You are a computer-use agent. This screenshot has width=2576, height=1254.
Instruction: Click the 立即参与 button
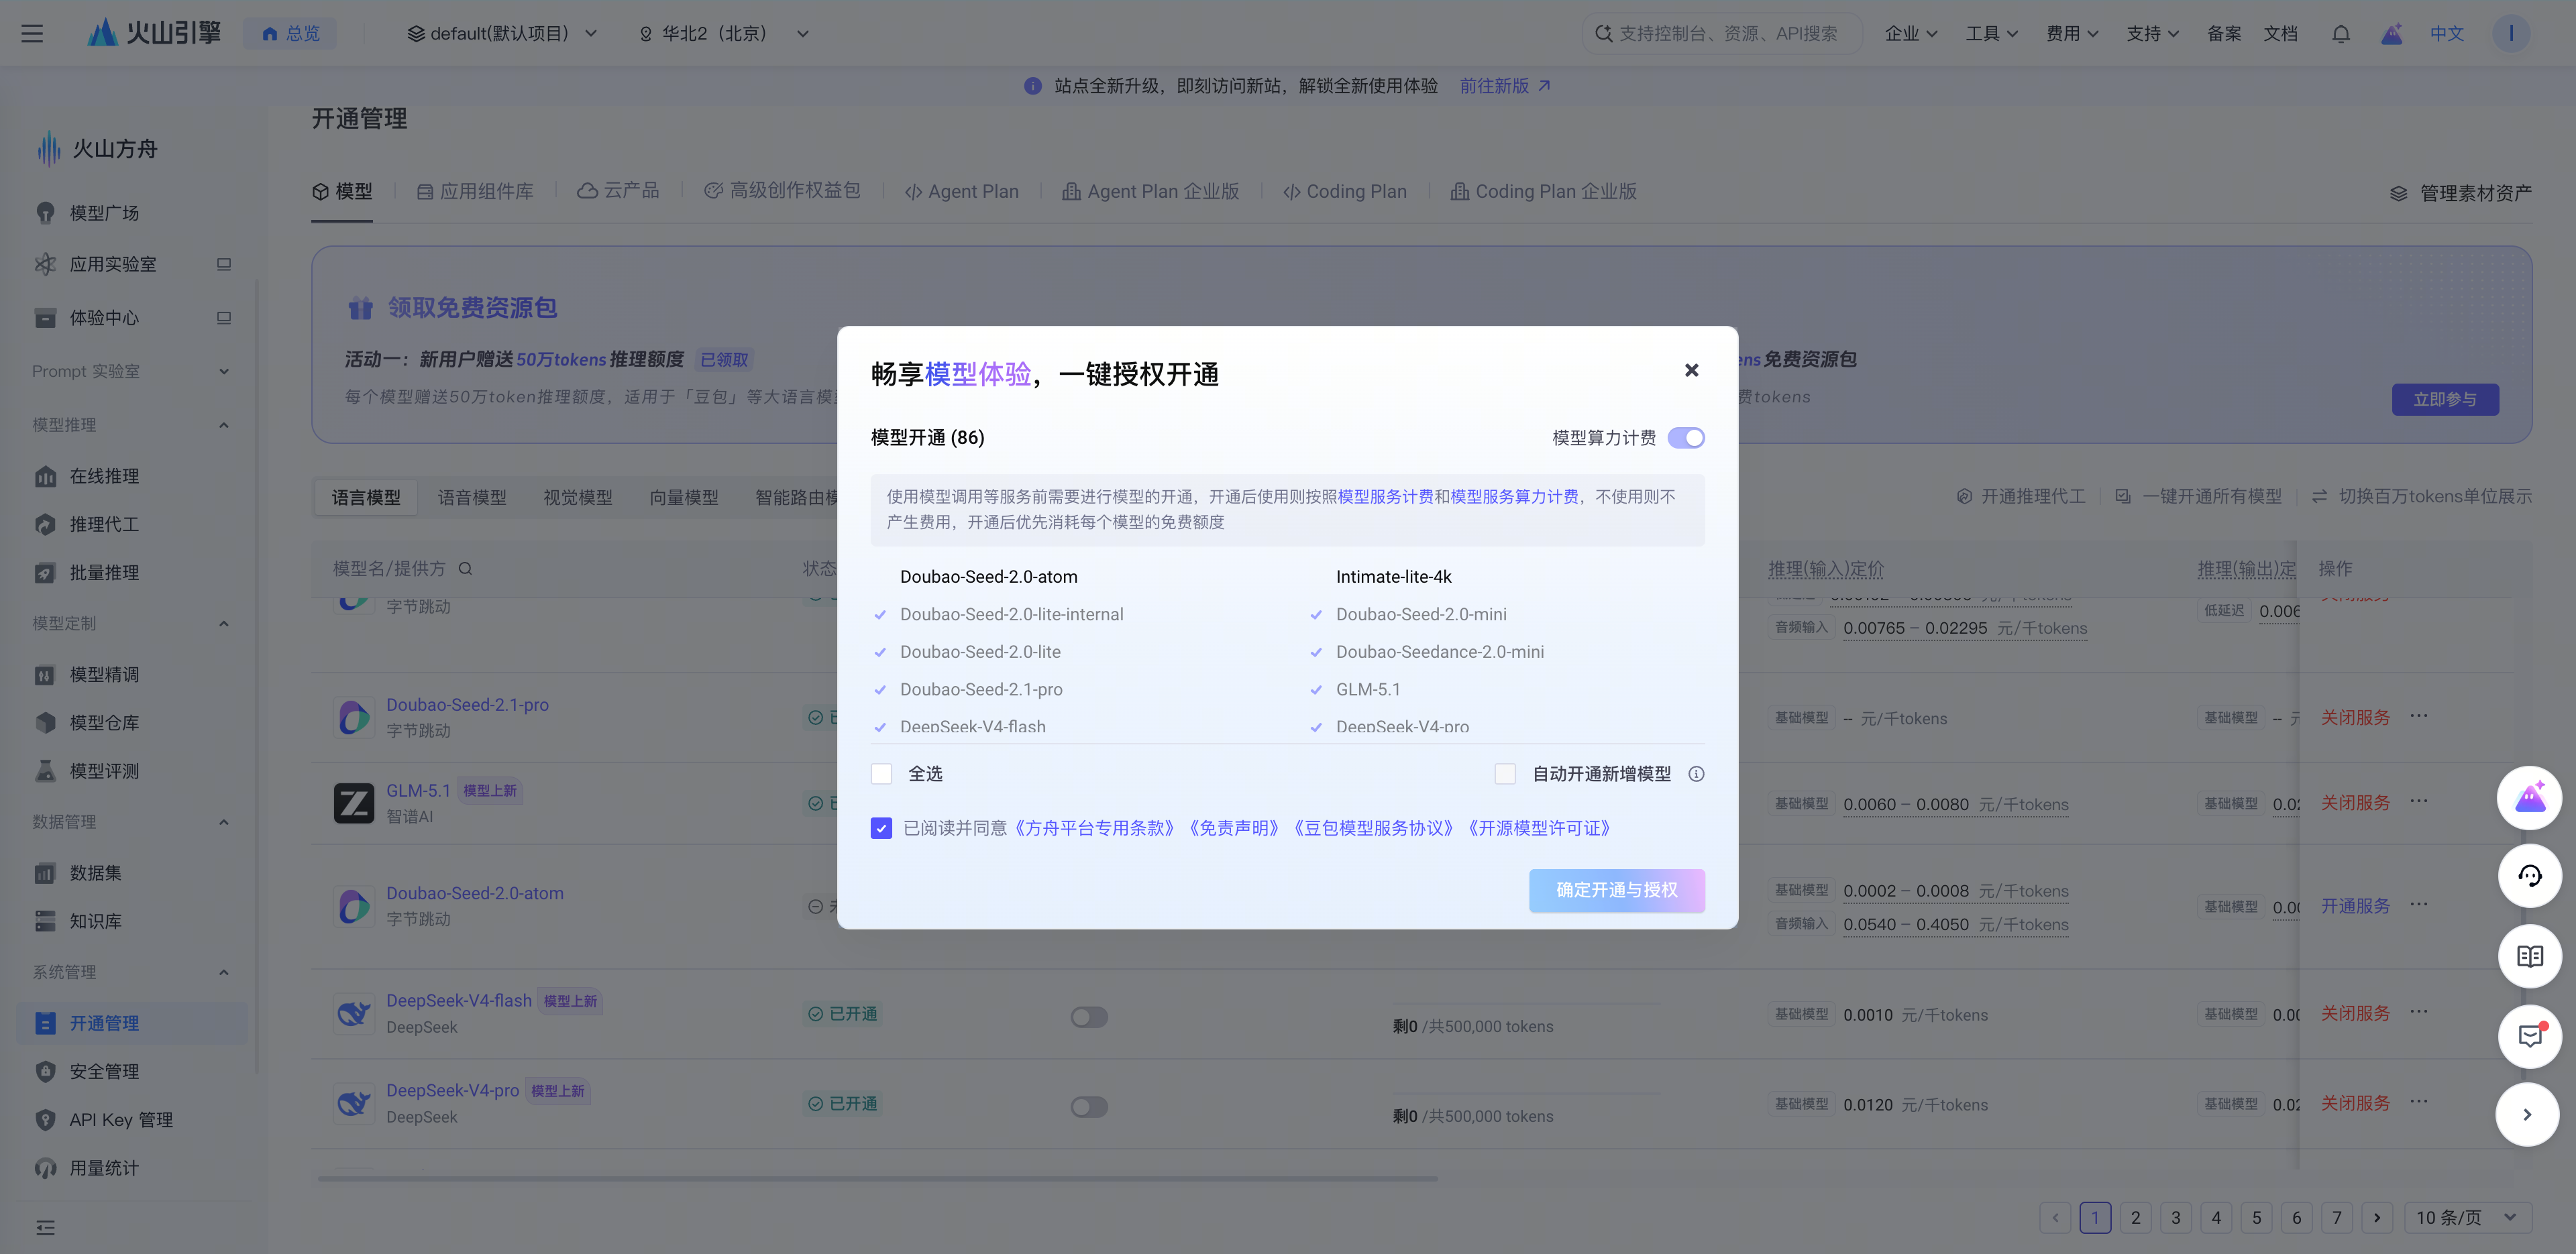(2445, 399)
